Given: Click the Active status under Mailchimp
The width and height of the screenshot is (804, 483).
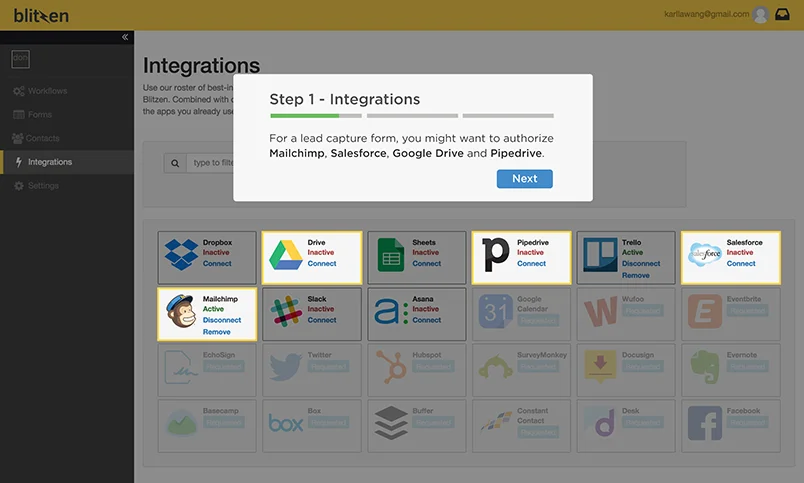Looking at the screenshot, I should click(x=213, y=309).
